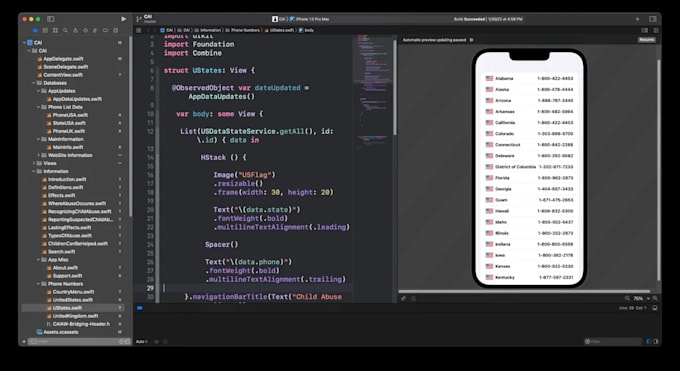Run the app with the play button
Image resolution: width=680 pixels, height=371 pixels.
tap(124, 19)
